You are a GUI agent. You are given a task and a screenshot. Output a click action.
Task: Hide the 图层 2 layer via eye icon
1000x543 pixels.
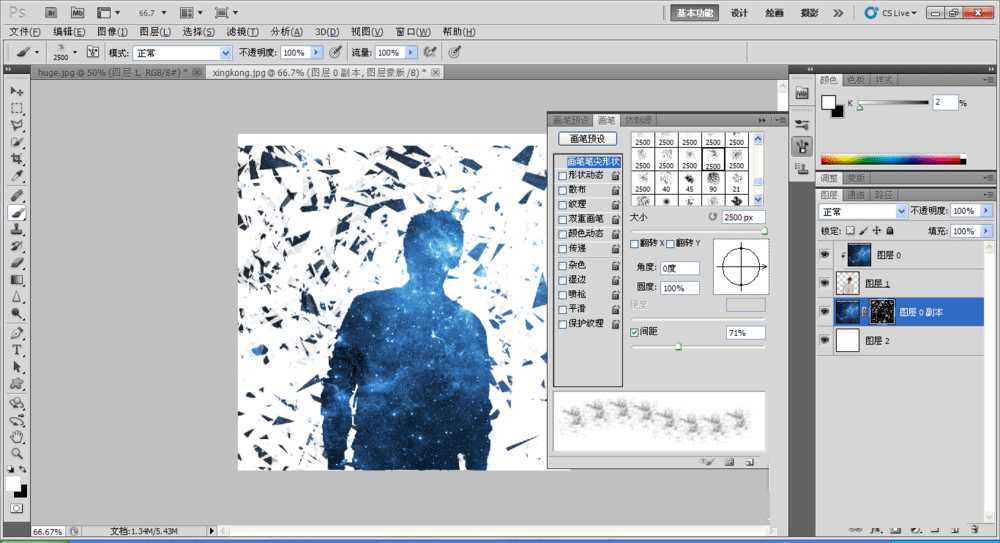(x=825, y=341)
